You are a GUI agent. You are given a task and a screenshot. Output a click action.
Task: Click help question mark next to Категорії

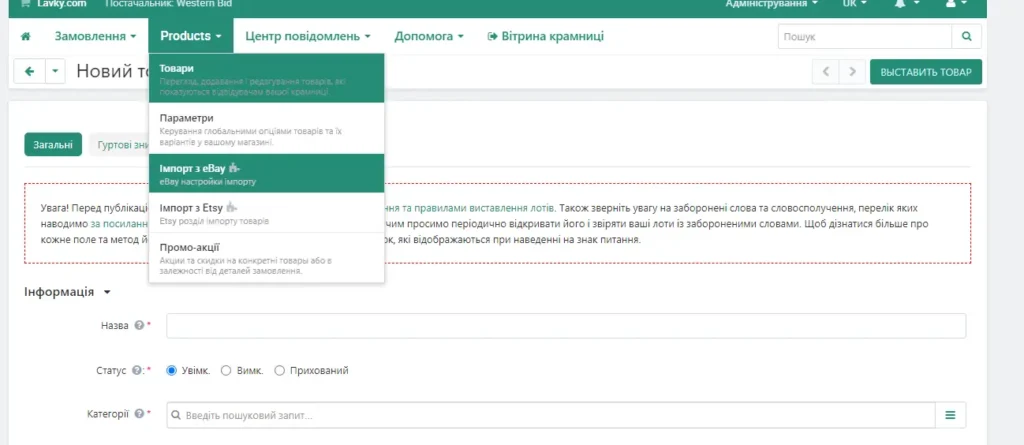138,414
